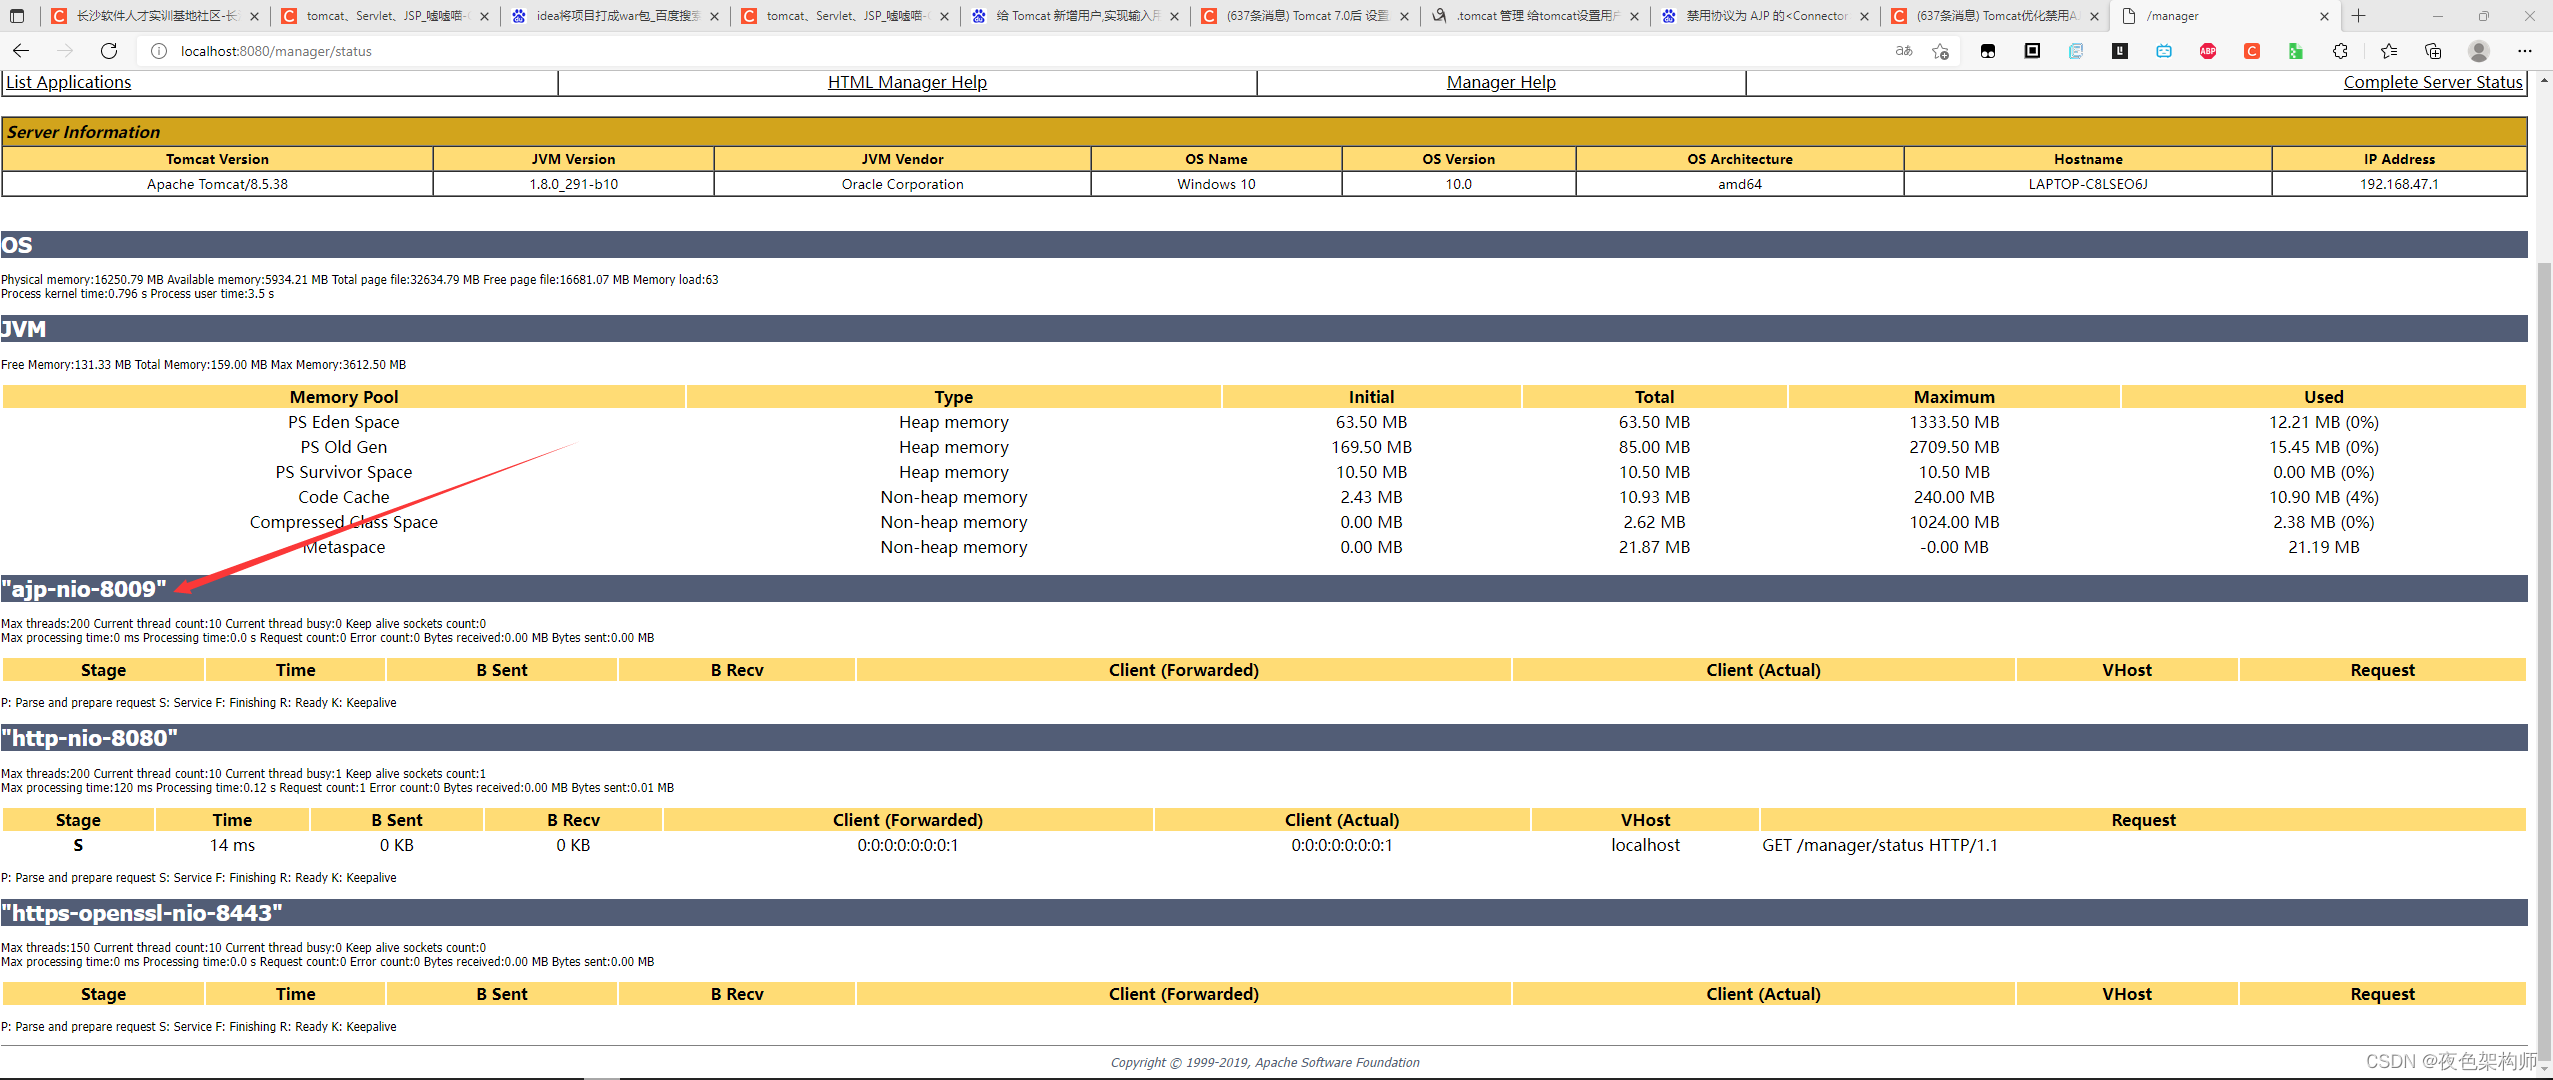Viewport: 2553px width, 1080px height.
Task: Close the /manager tab
Action: click(x=2324, y=16)
